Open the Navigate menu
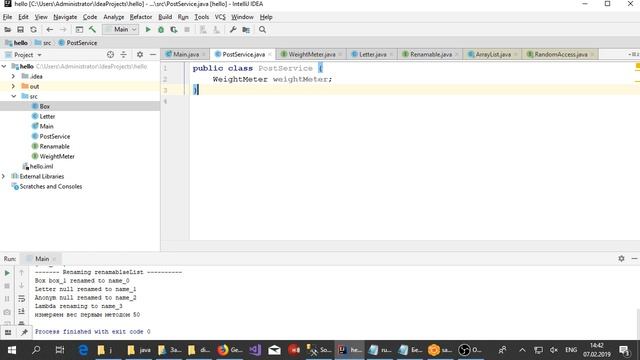Viewport: 640px width, 360px height. click(x=65, y=17)
